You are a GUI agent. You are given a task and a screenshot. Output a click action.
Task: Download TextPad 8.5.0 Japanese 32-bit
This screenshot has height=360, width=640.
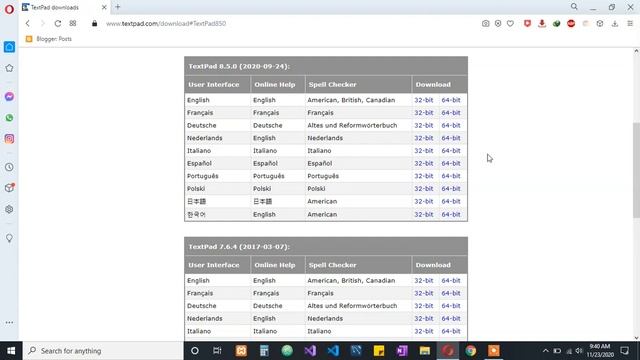(x=424, y=201)
